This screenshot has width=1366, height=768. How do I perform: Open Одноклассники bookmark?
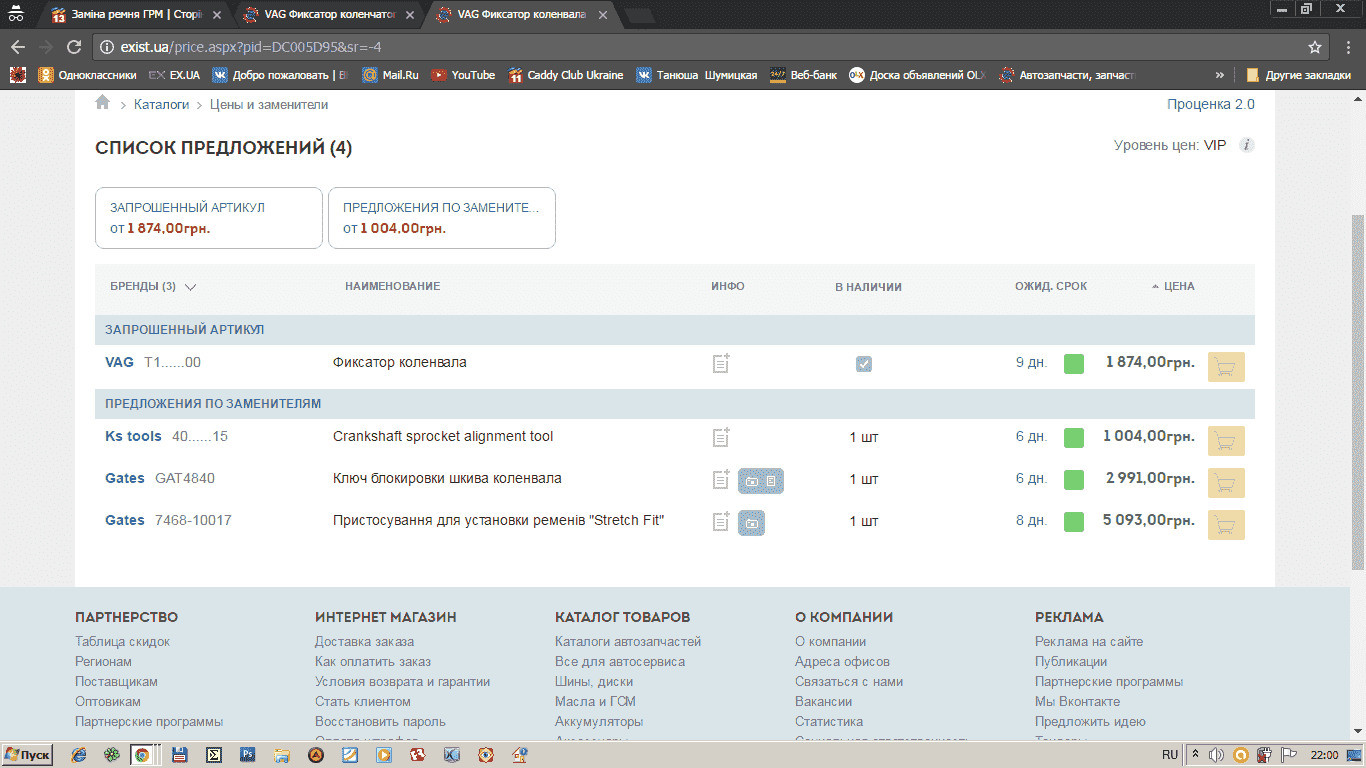coord(87,75)
